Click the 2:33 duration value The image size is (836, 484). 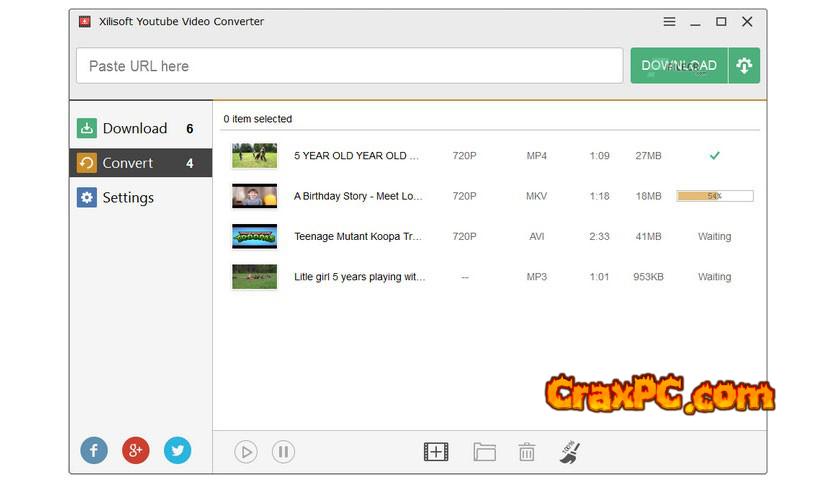599,236
